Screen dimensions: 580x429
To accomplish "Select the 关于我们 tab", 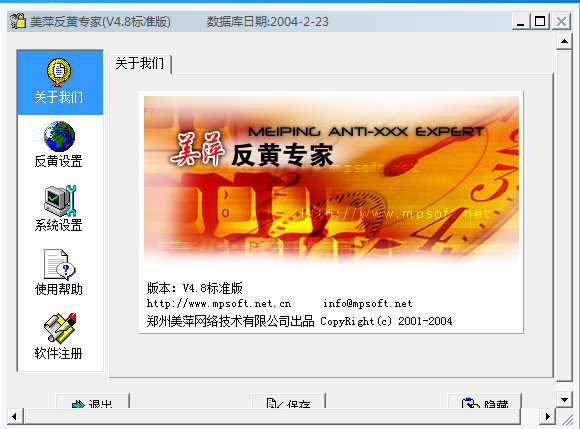I will coord(140,64).
